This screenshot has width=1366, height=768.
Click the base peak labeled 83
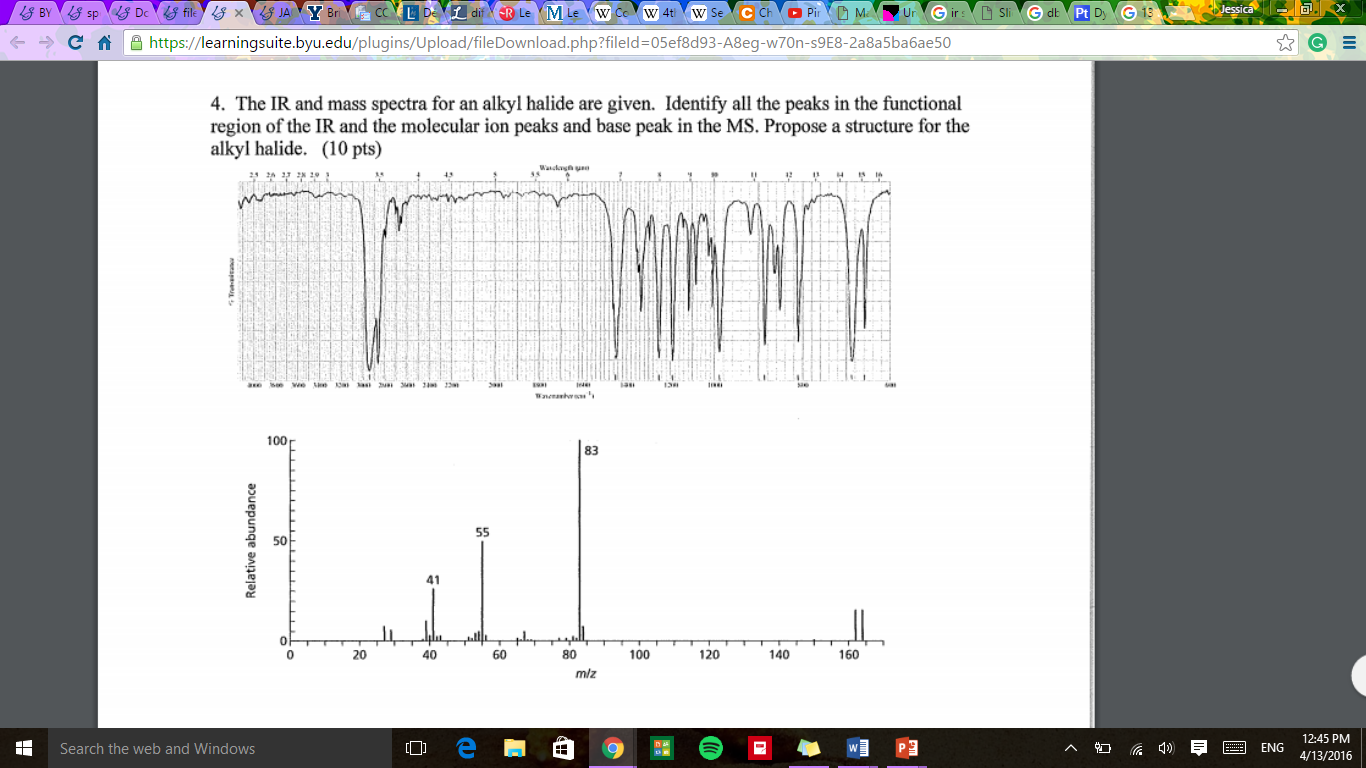click(591, 451)
